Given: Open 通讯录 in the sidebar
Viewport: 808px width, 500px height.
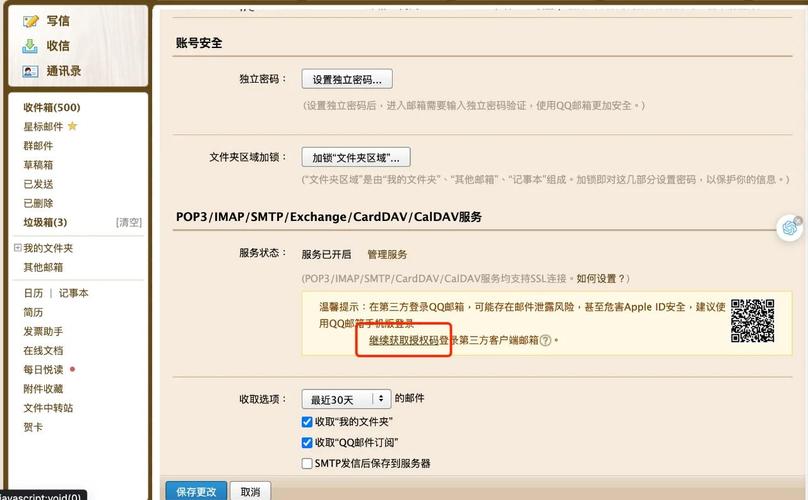Looking at the screenshot, I should tap(63, 71).
